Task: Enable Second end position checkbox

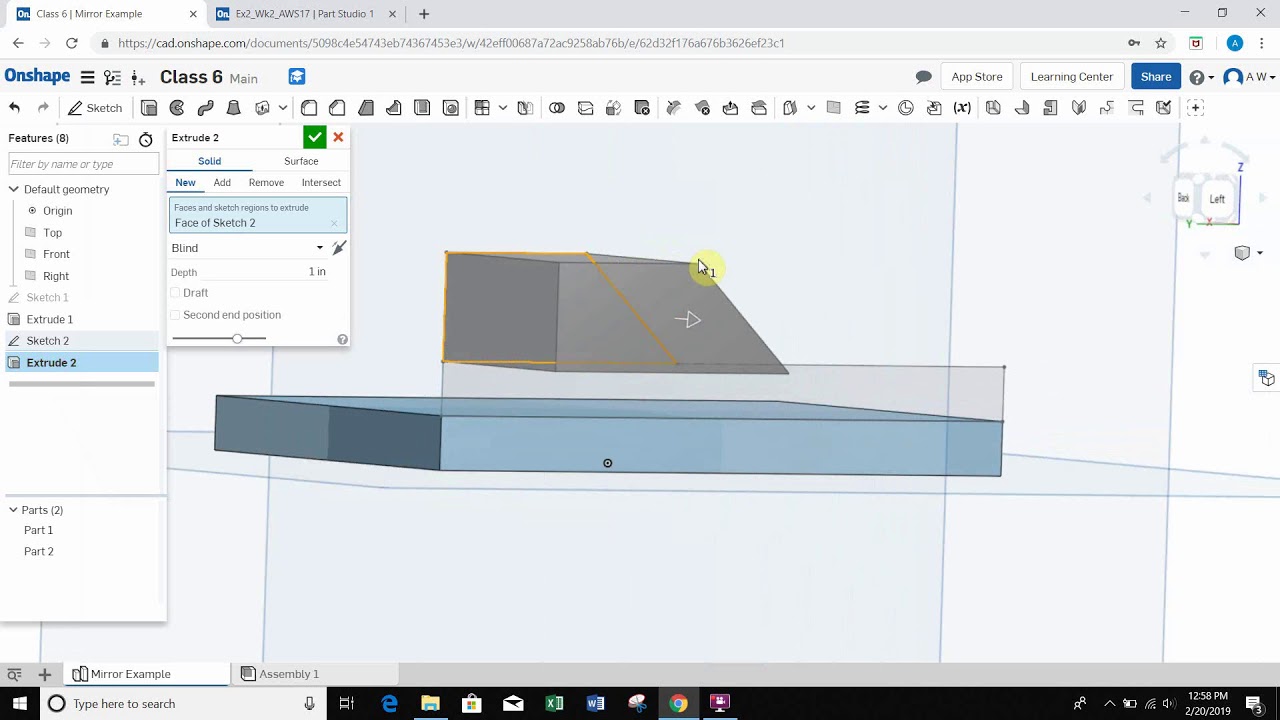Action: pyautogui.click(x=175, y=315)
